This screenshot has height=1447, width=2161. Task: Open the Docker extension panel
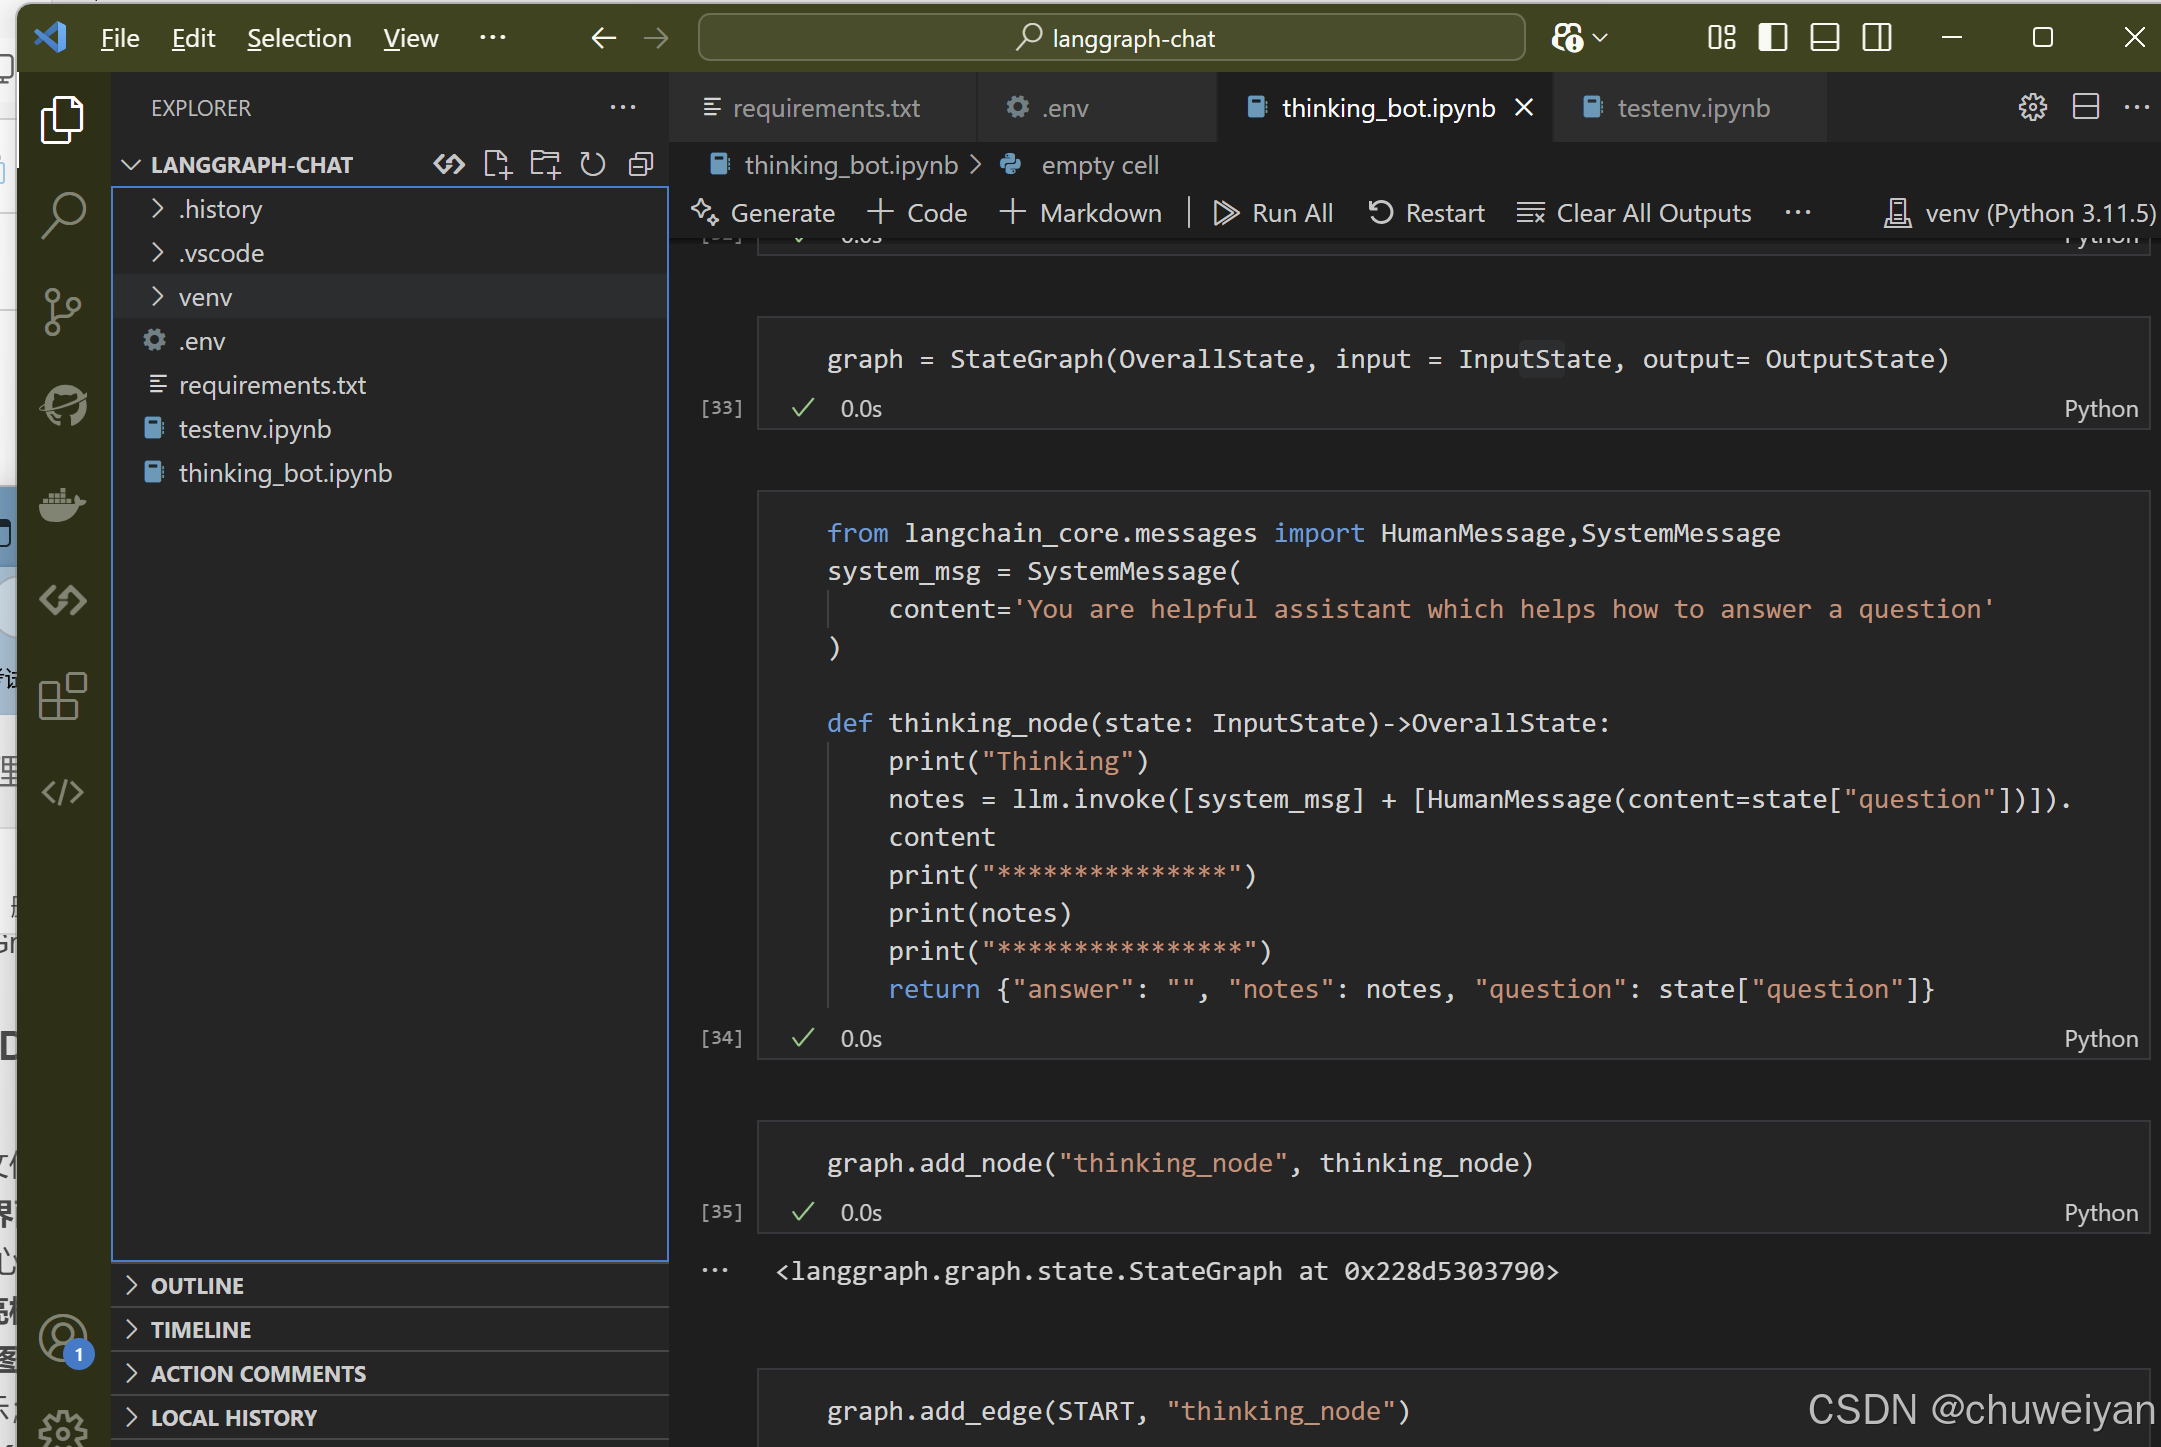tap(62, 505)
